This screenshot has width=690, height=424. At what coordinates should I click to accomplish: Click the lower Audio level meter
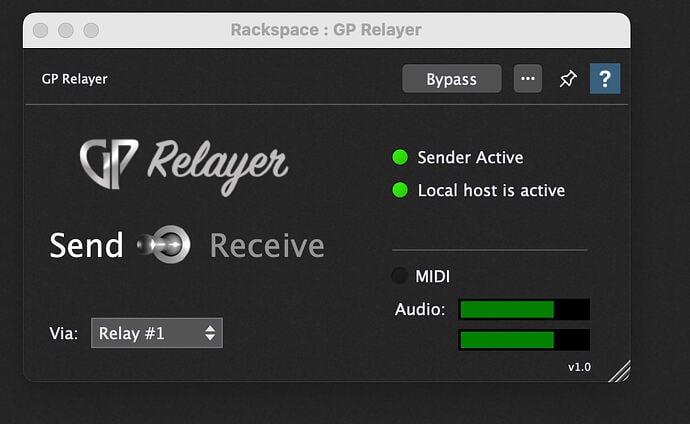point(524,340)
